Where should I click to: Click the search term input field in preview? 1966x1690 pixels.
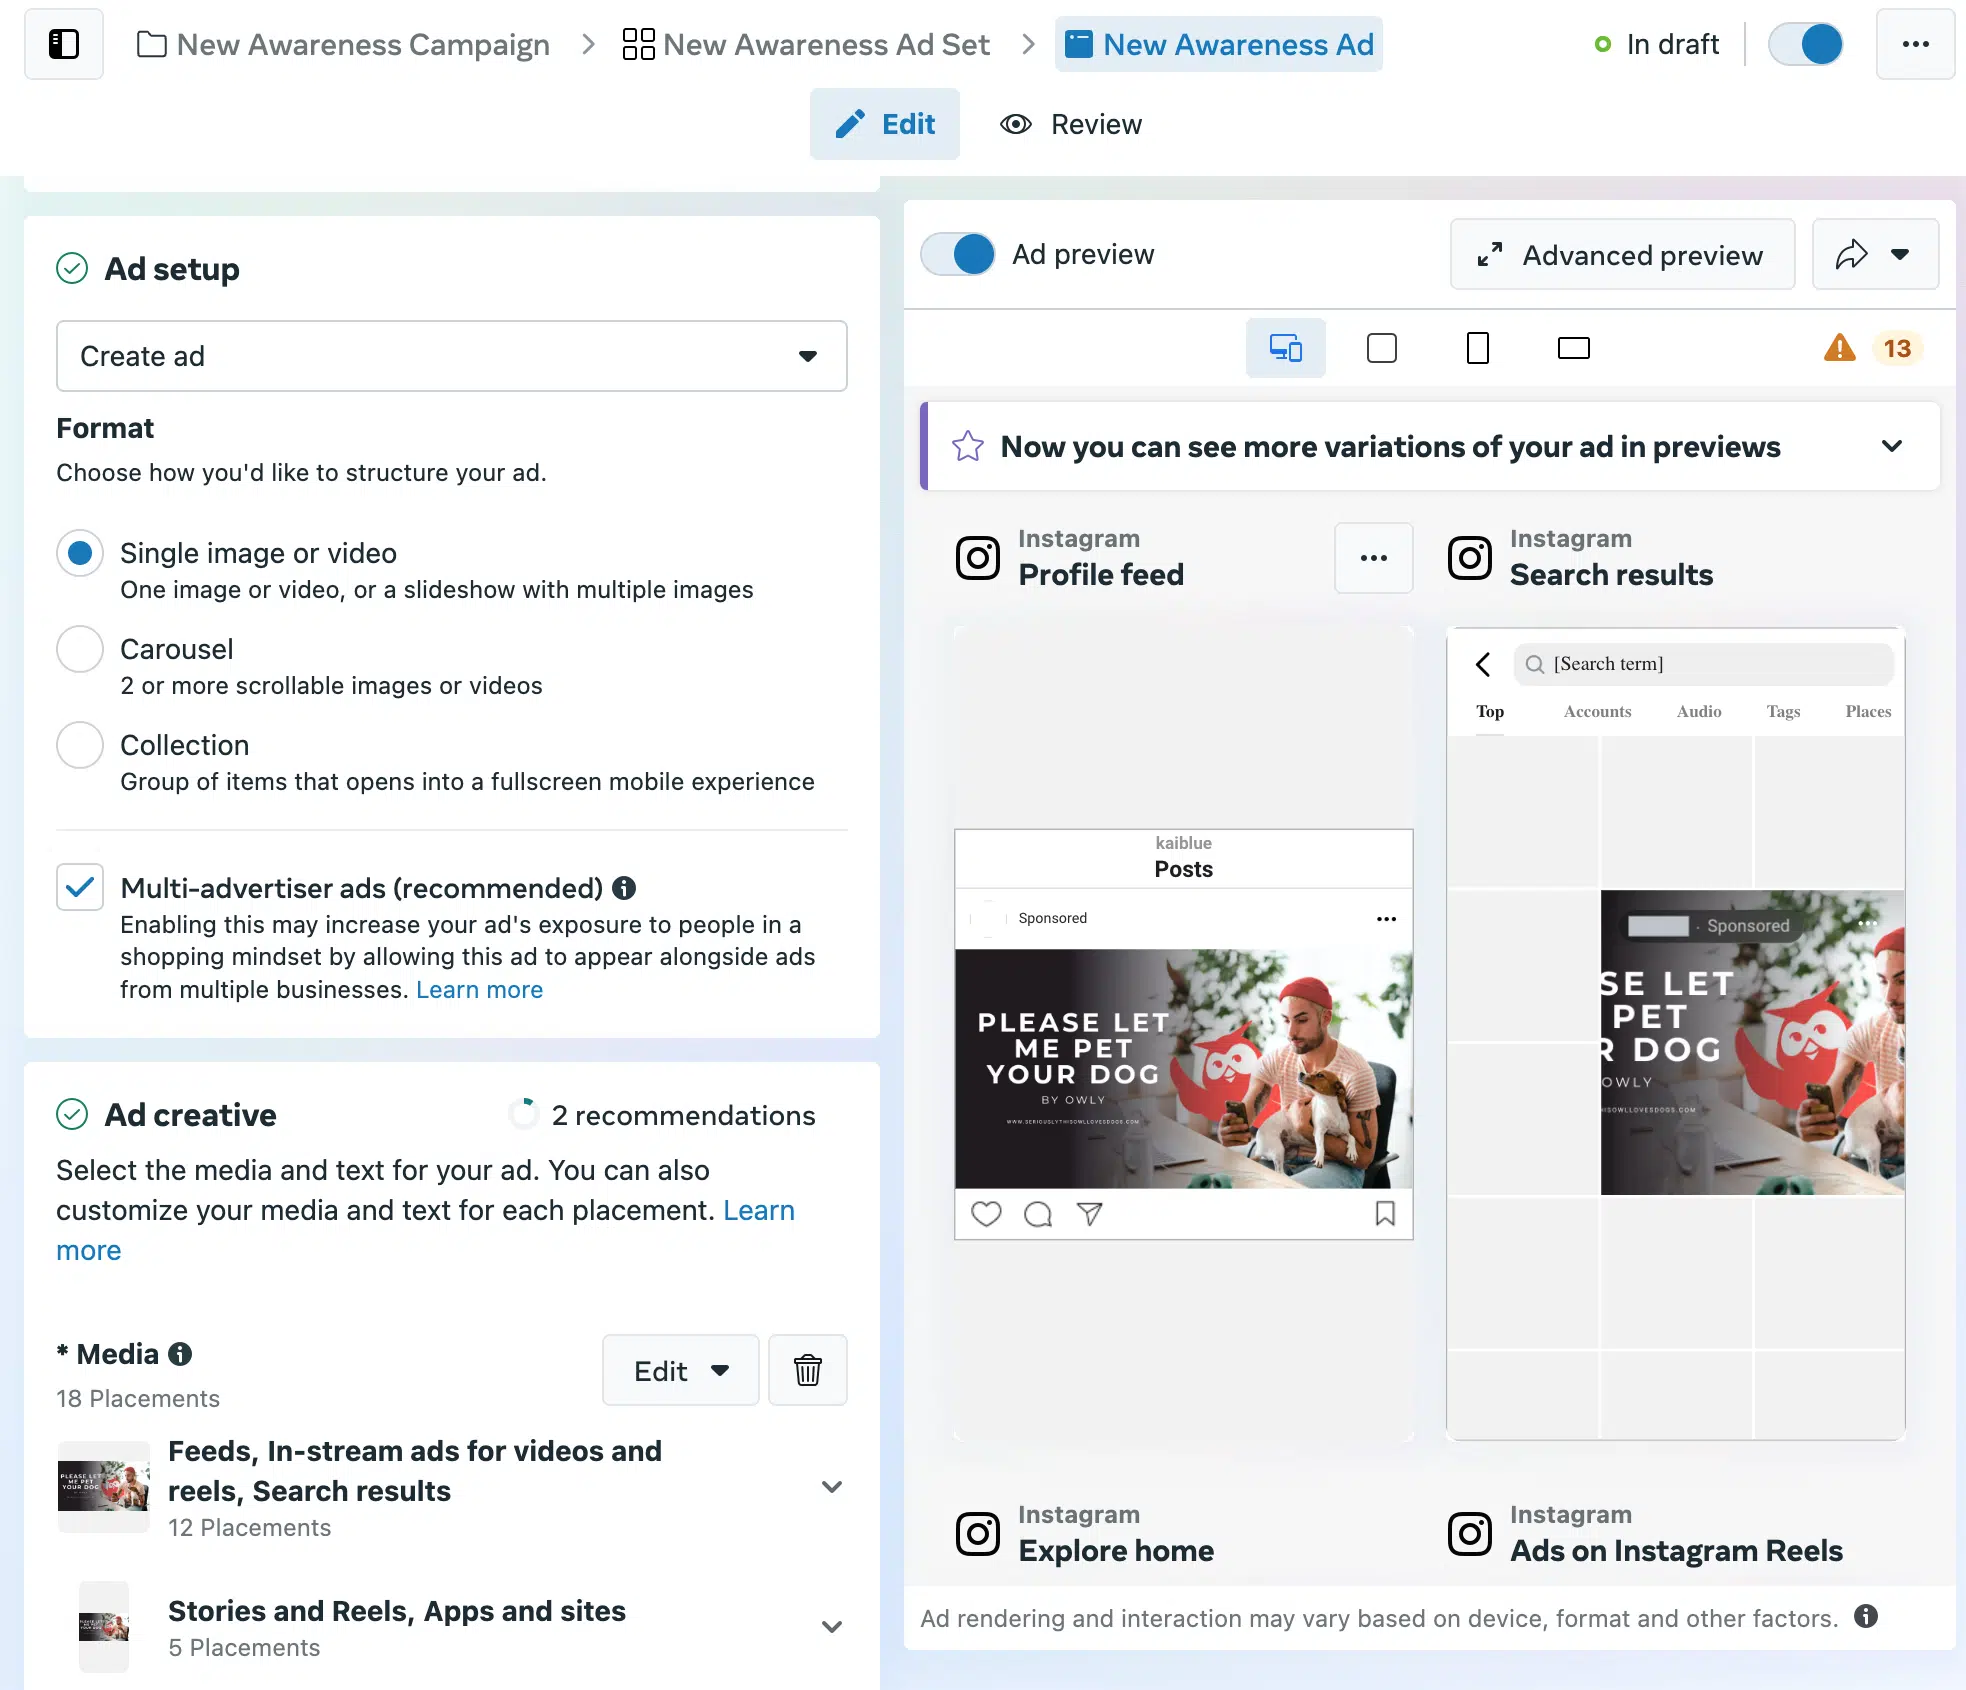[x=1702, y=663]
